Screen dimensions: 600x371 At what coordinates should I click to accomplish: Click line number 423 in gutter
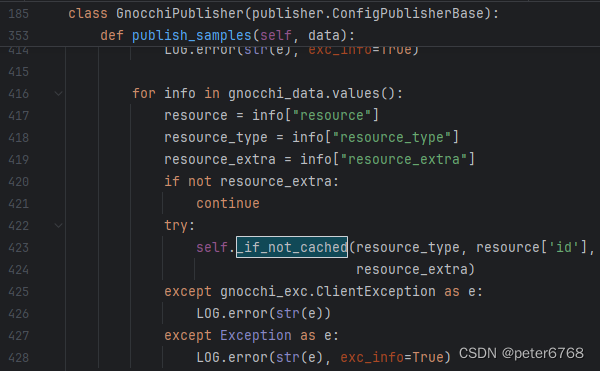(19, 247)
